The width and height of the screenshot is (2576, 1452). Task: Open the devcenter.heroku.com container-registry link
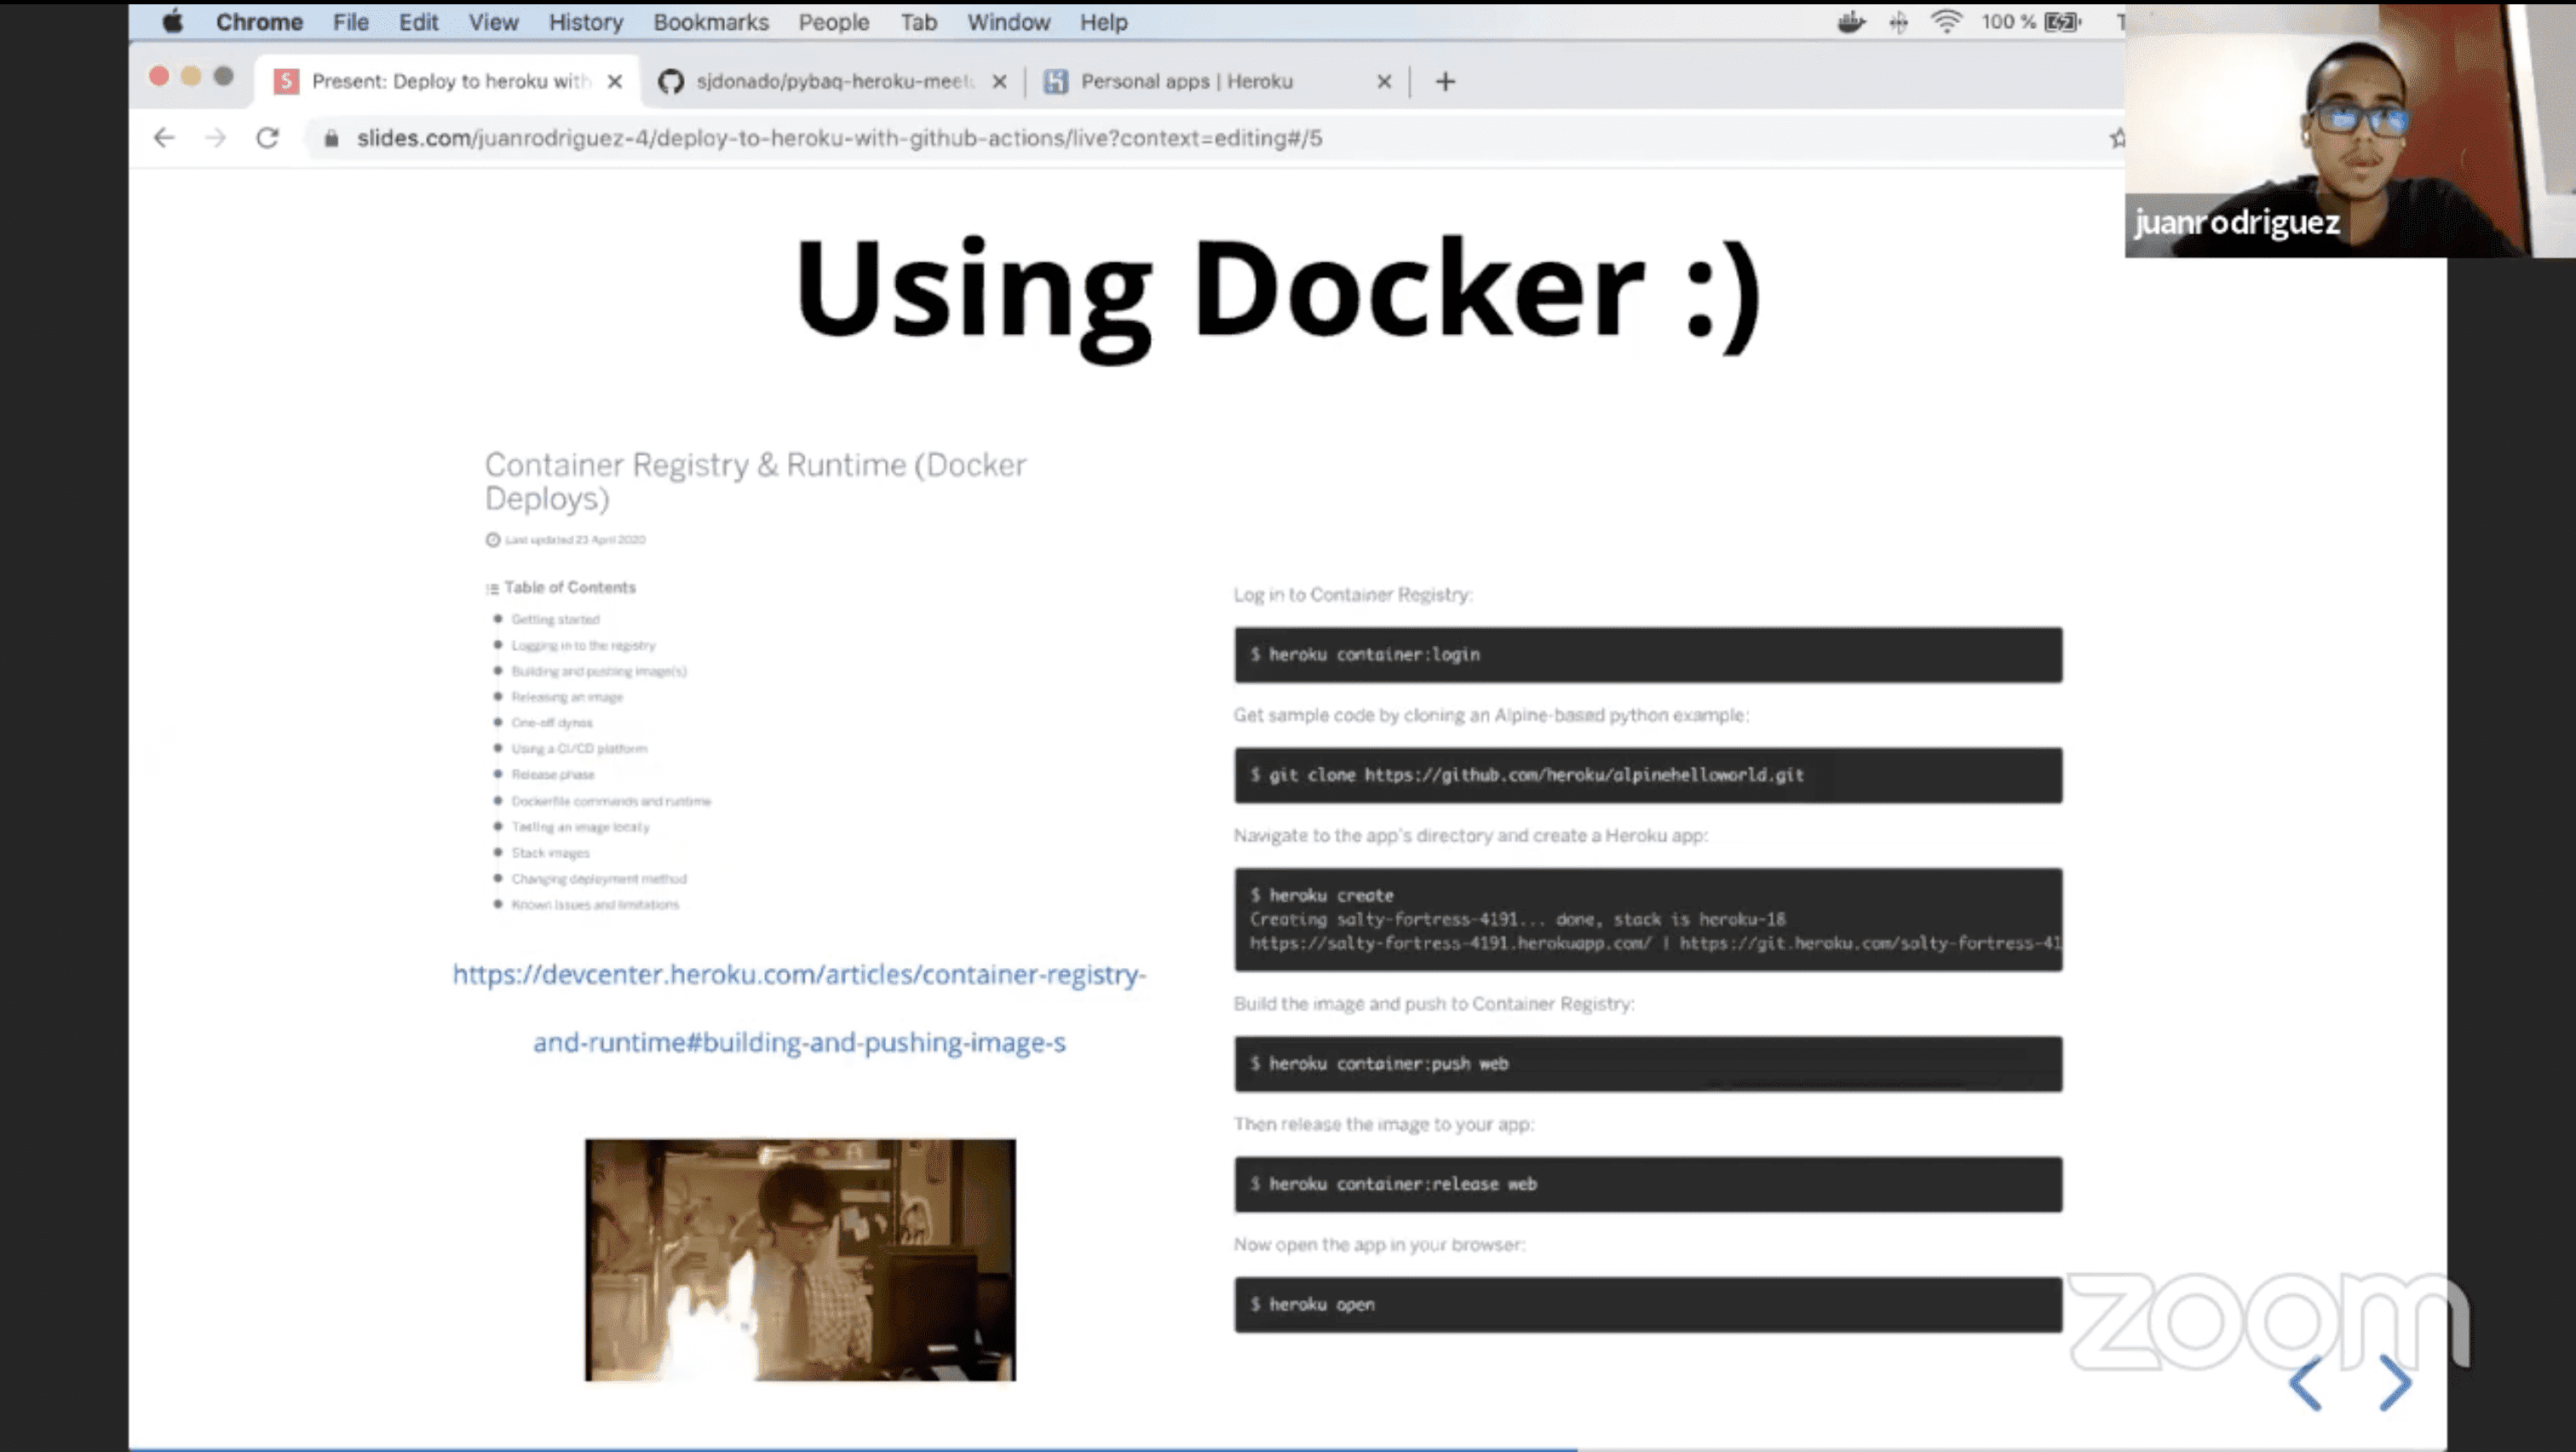(x=799, y=974)
